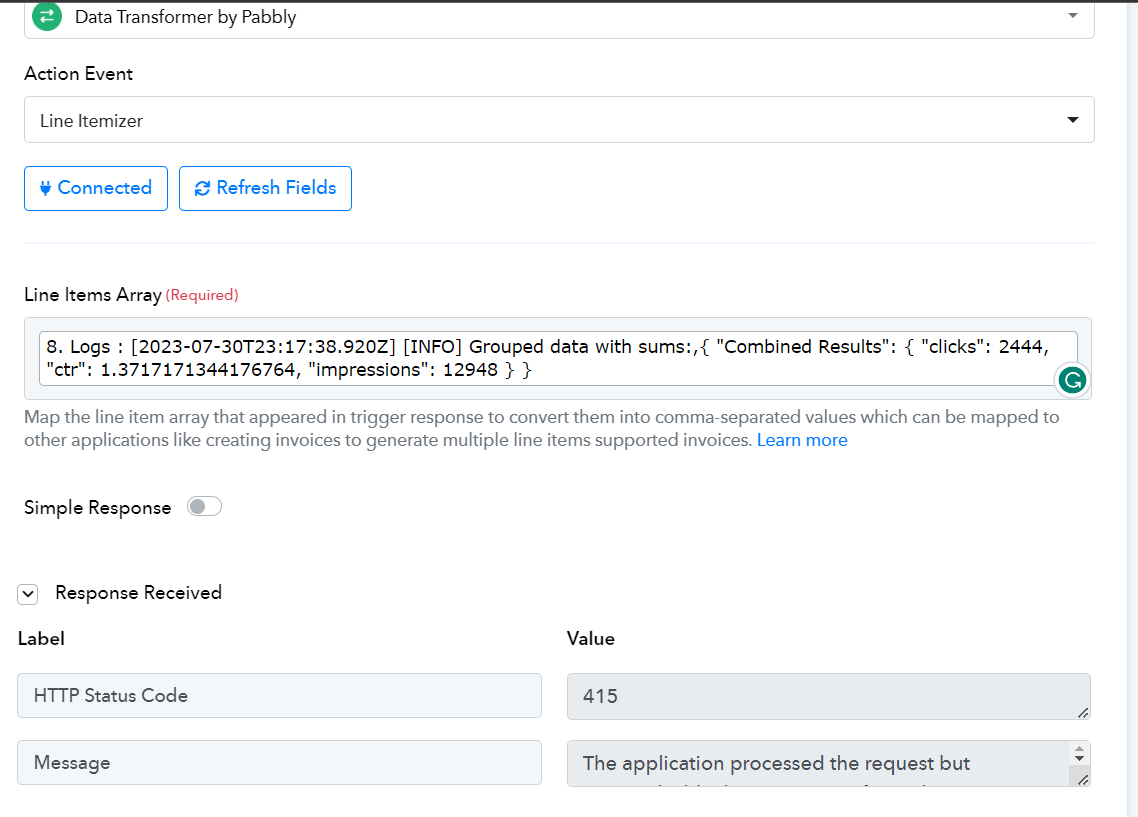The image size is (1138, 817).
Task: Open the Action Event Line Itemizer dropdown
Action: click(x=559, y=120)
